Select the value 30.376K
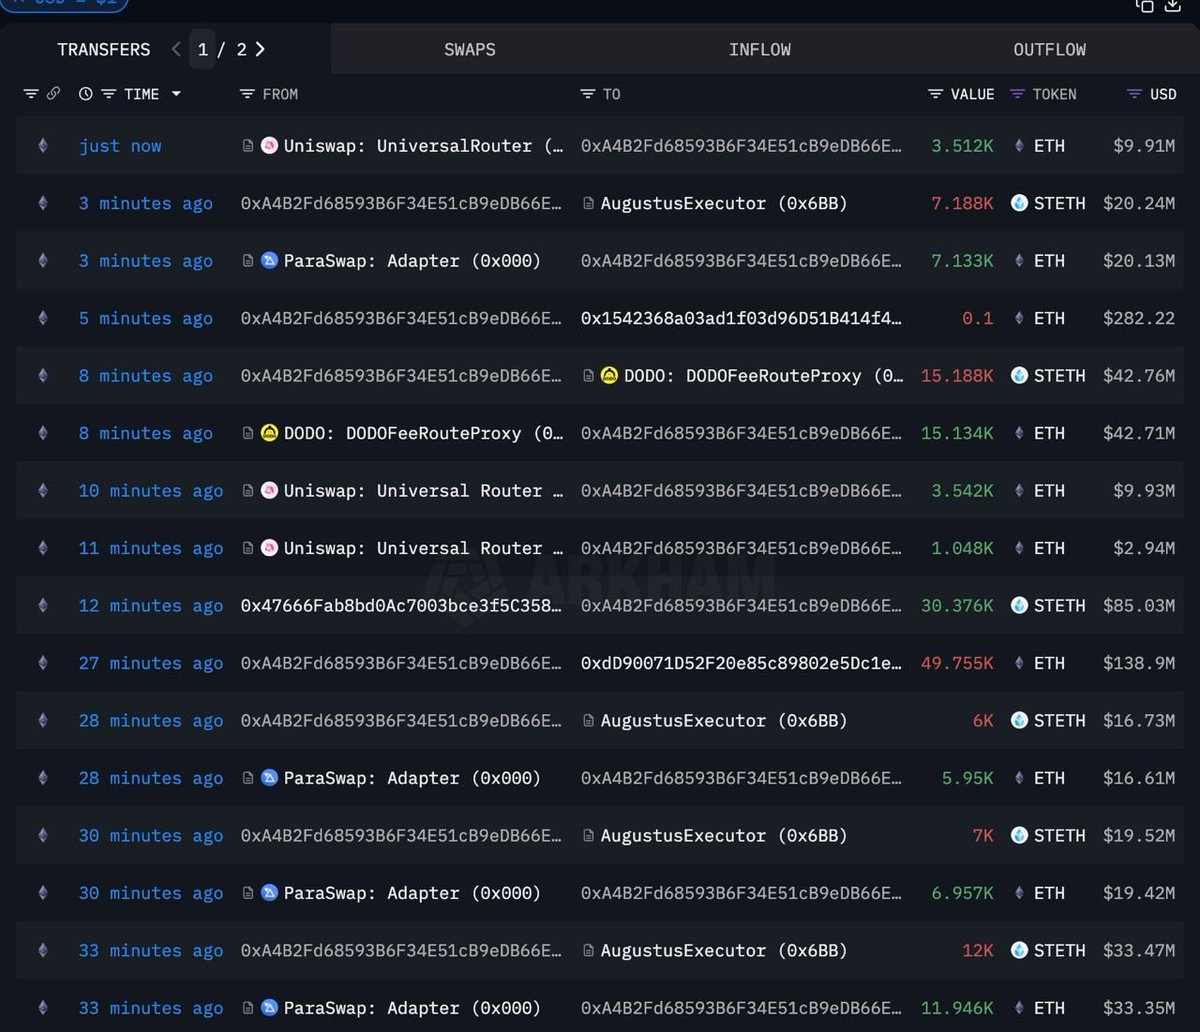Image resolution: width=1200 pixels, height=1032 pixels. tap(957, 606)
